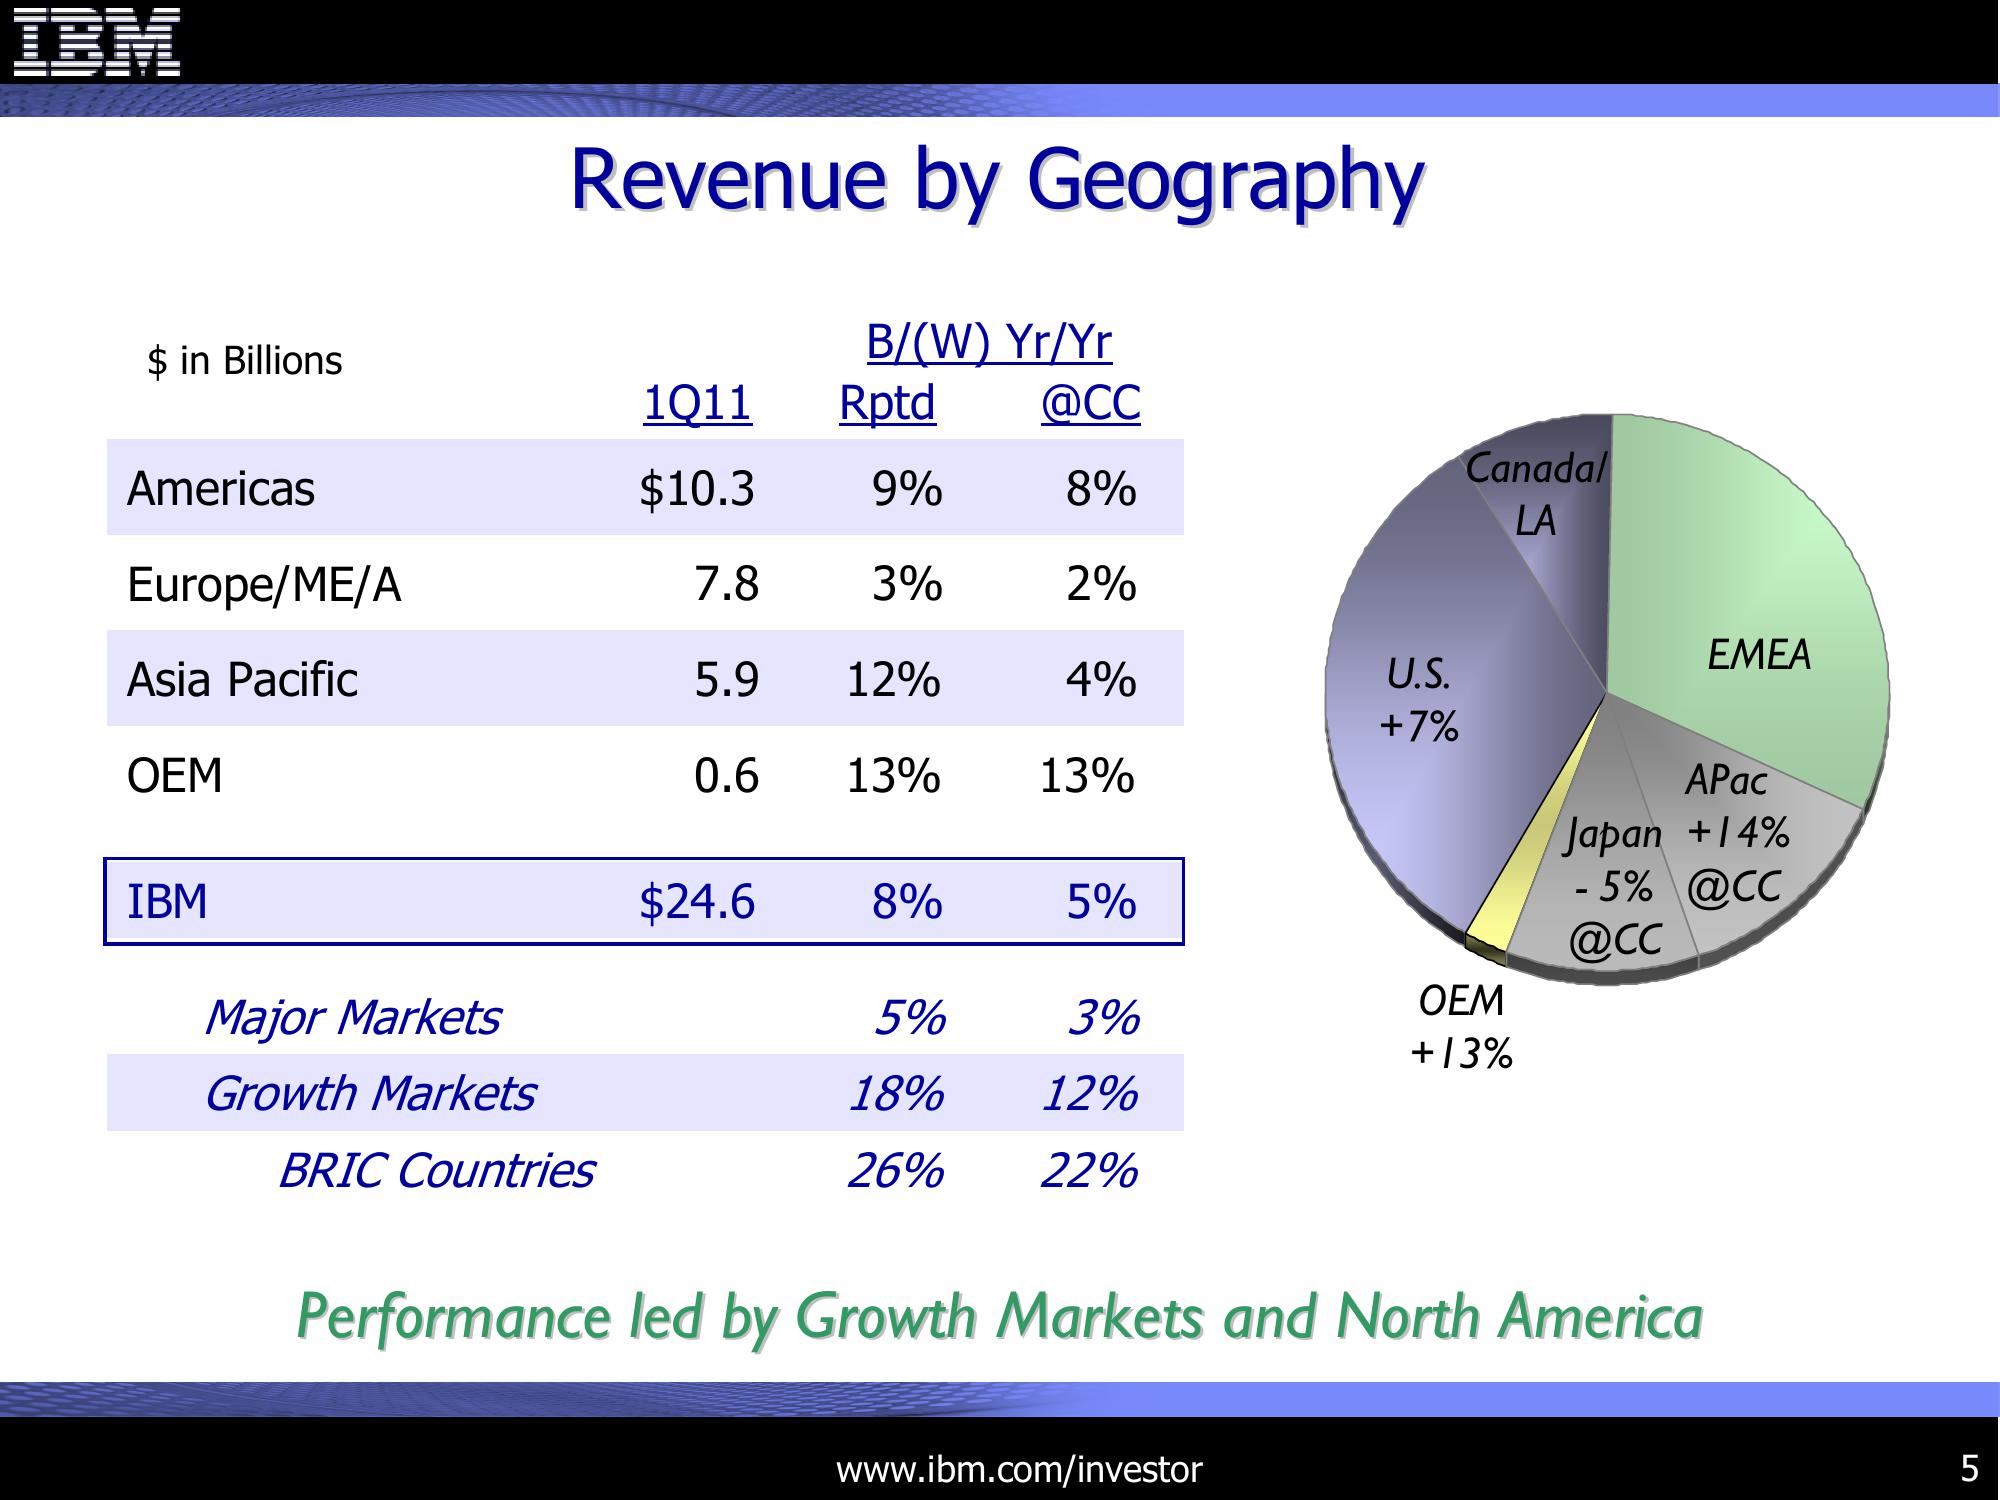2000x1500 pixels.
Task: Click the @CC column header
Action: pyautogui.click(x=1090, y=404)
